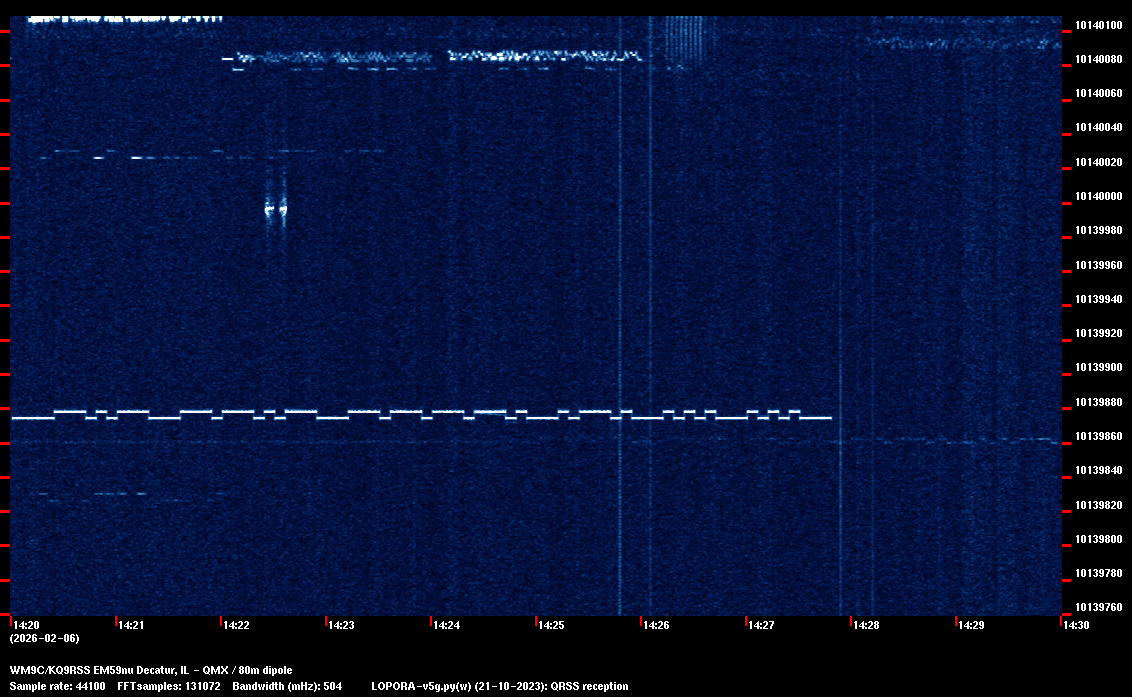Click the 10139760 frequency label

1098,608
